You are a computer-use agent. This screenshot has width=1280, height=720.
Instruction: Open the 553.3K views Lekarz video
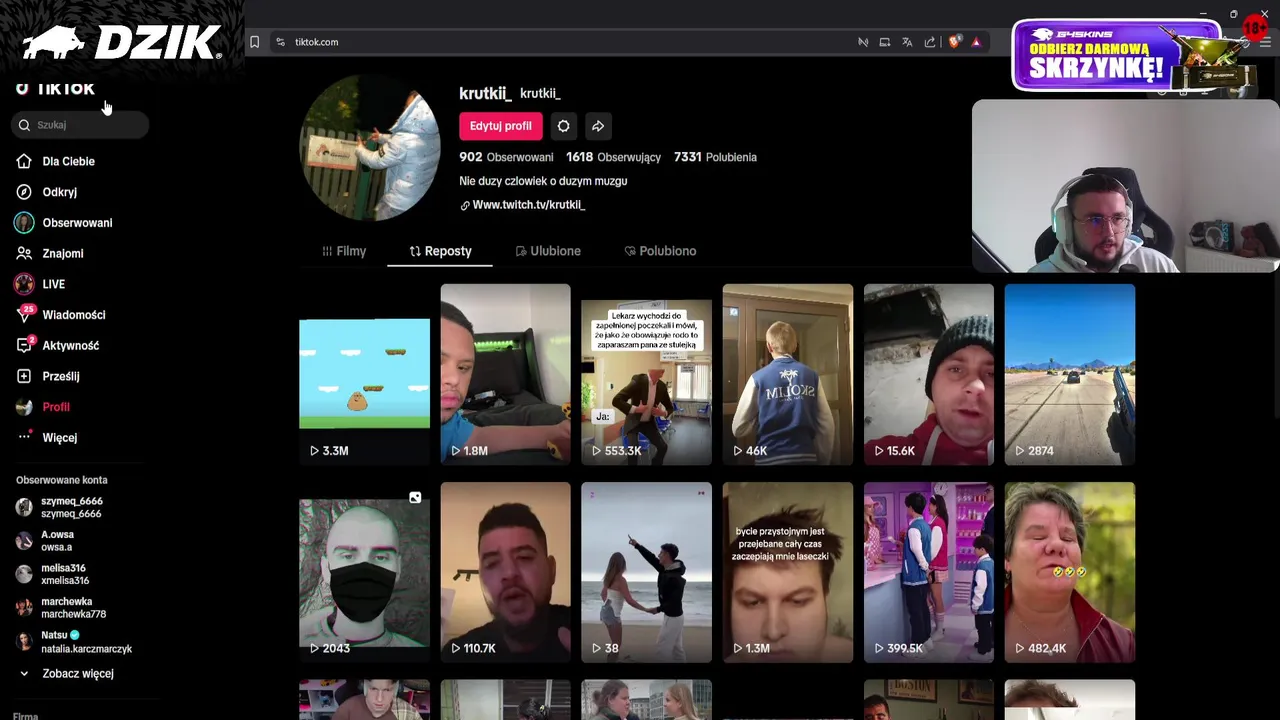646,375
